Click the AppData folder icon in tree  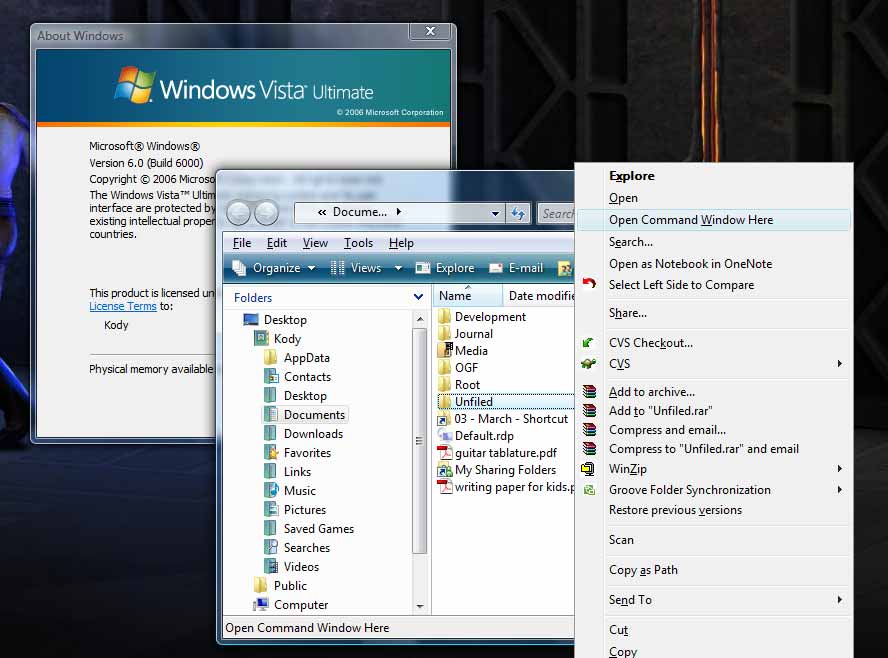point(271,357)
